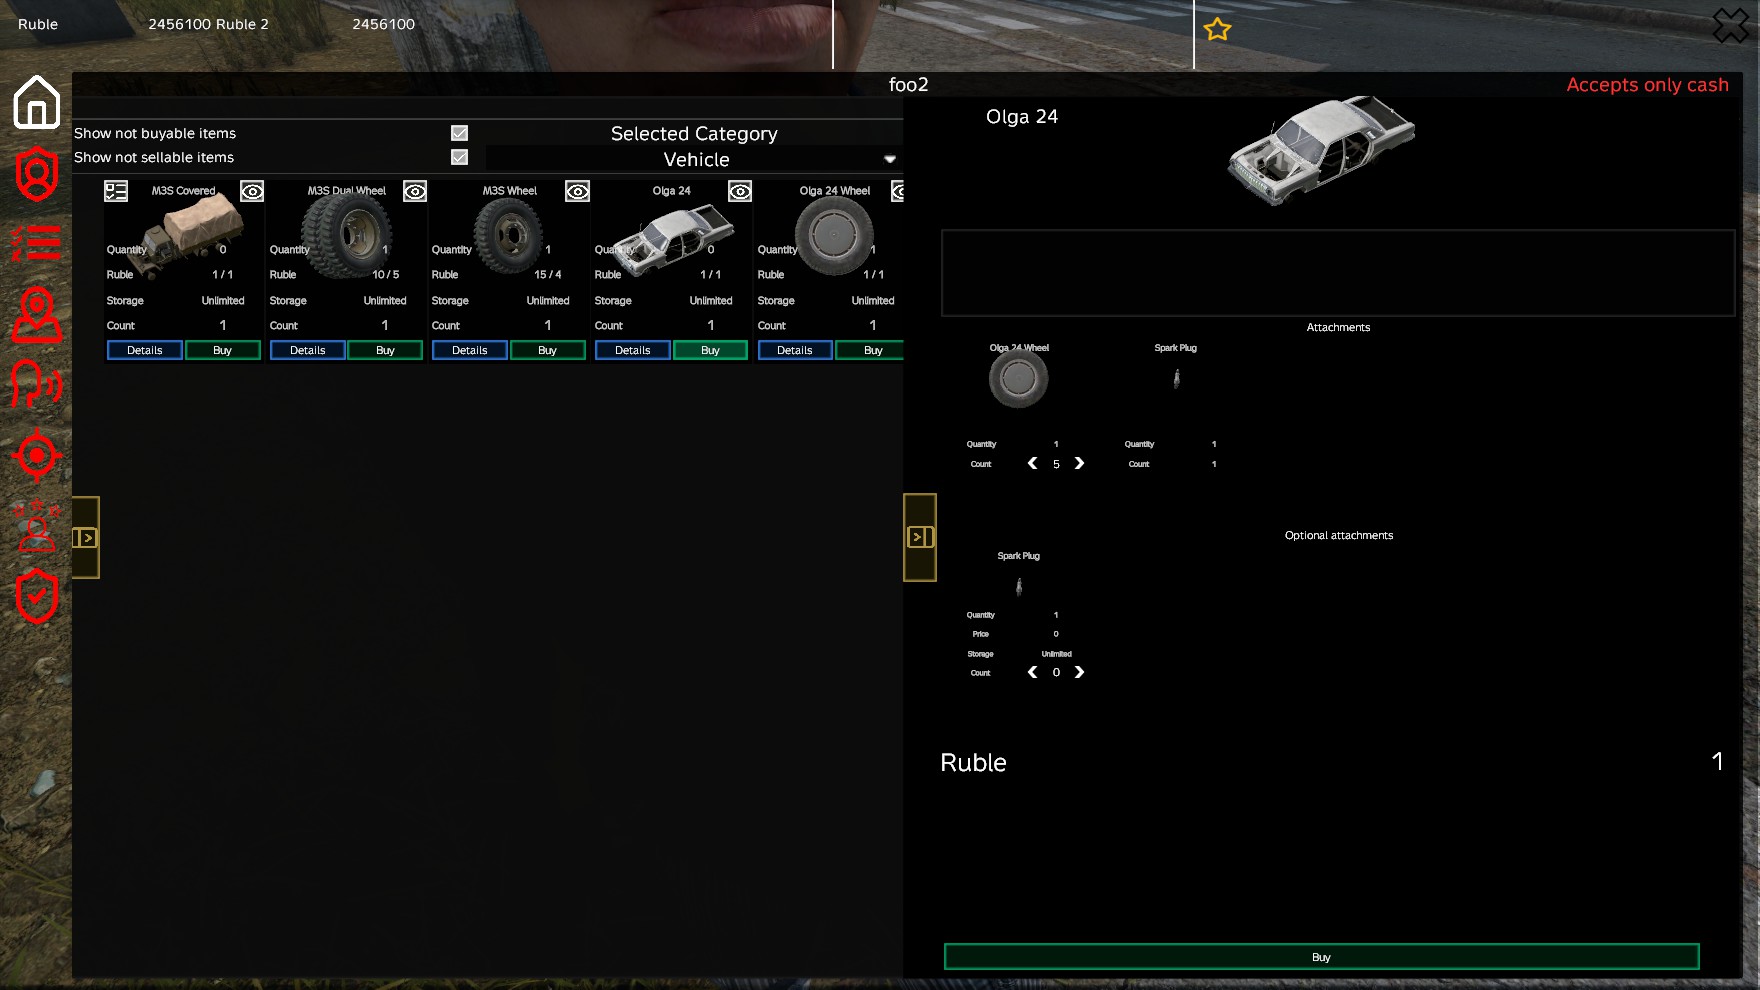The width and height of the screenshot is (1760, 990).
Task: Click the Ruble total price label
Action: [973, 762]
